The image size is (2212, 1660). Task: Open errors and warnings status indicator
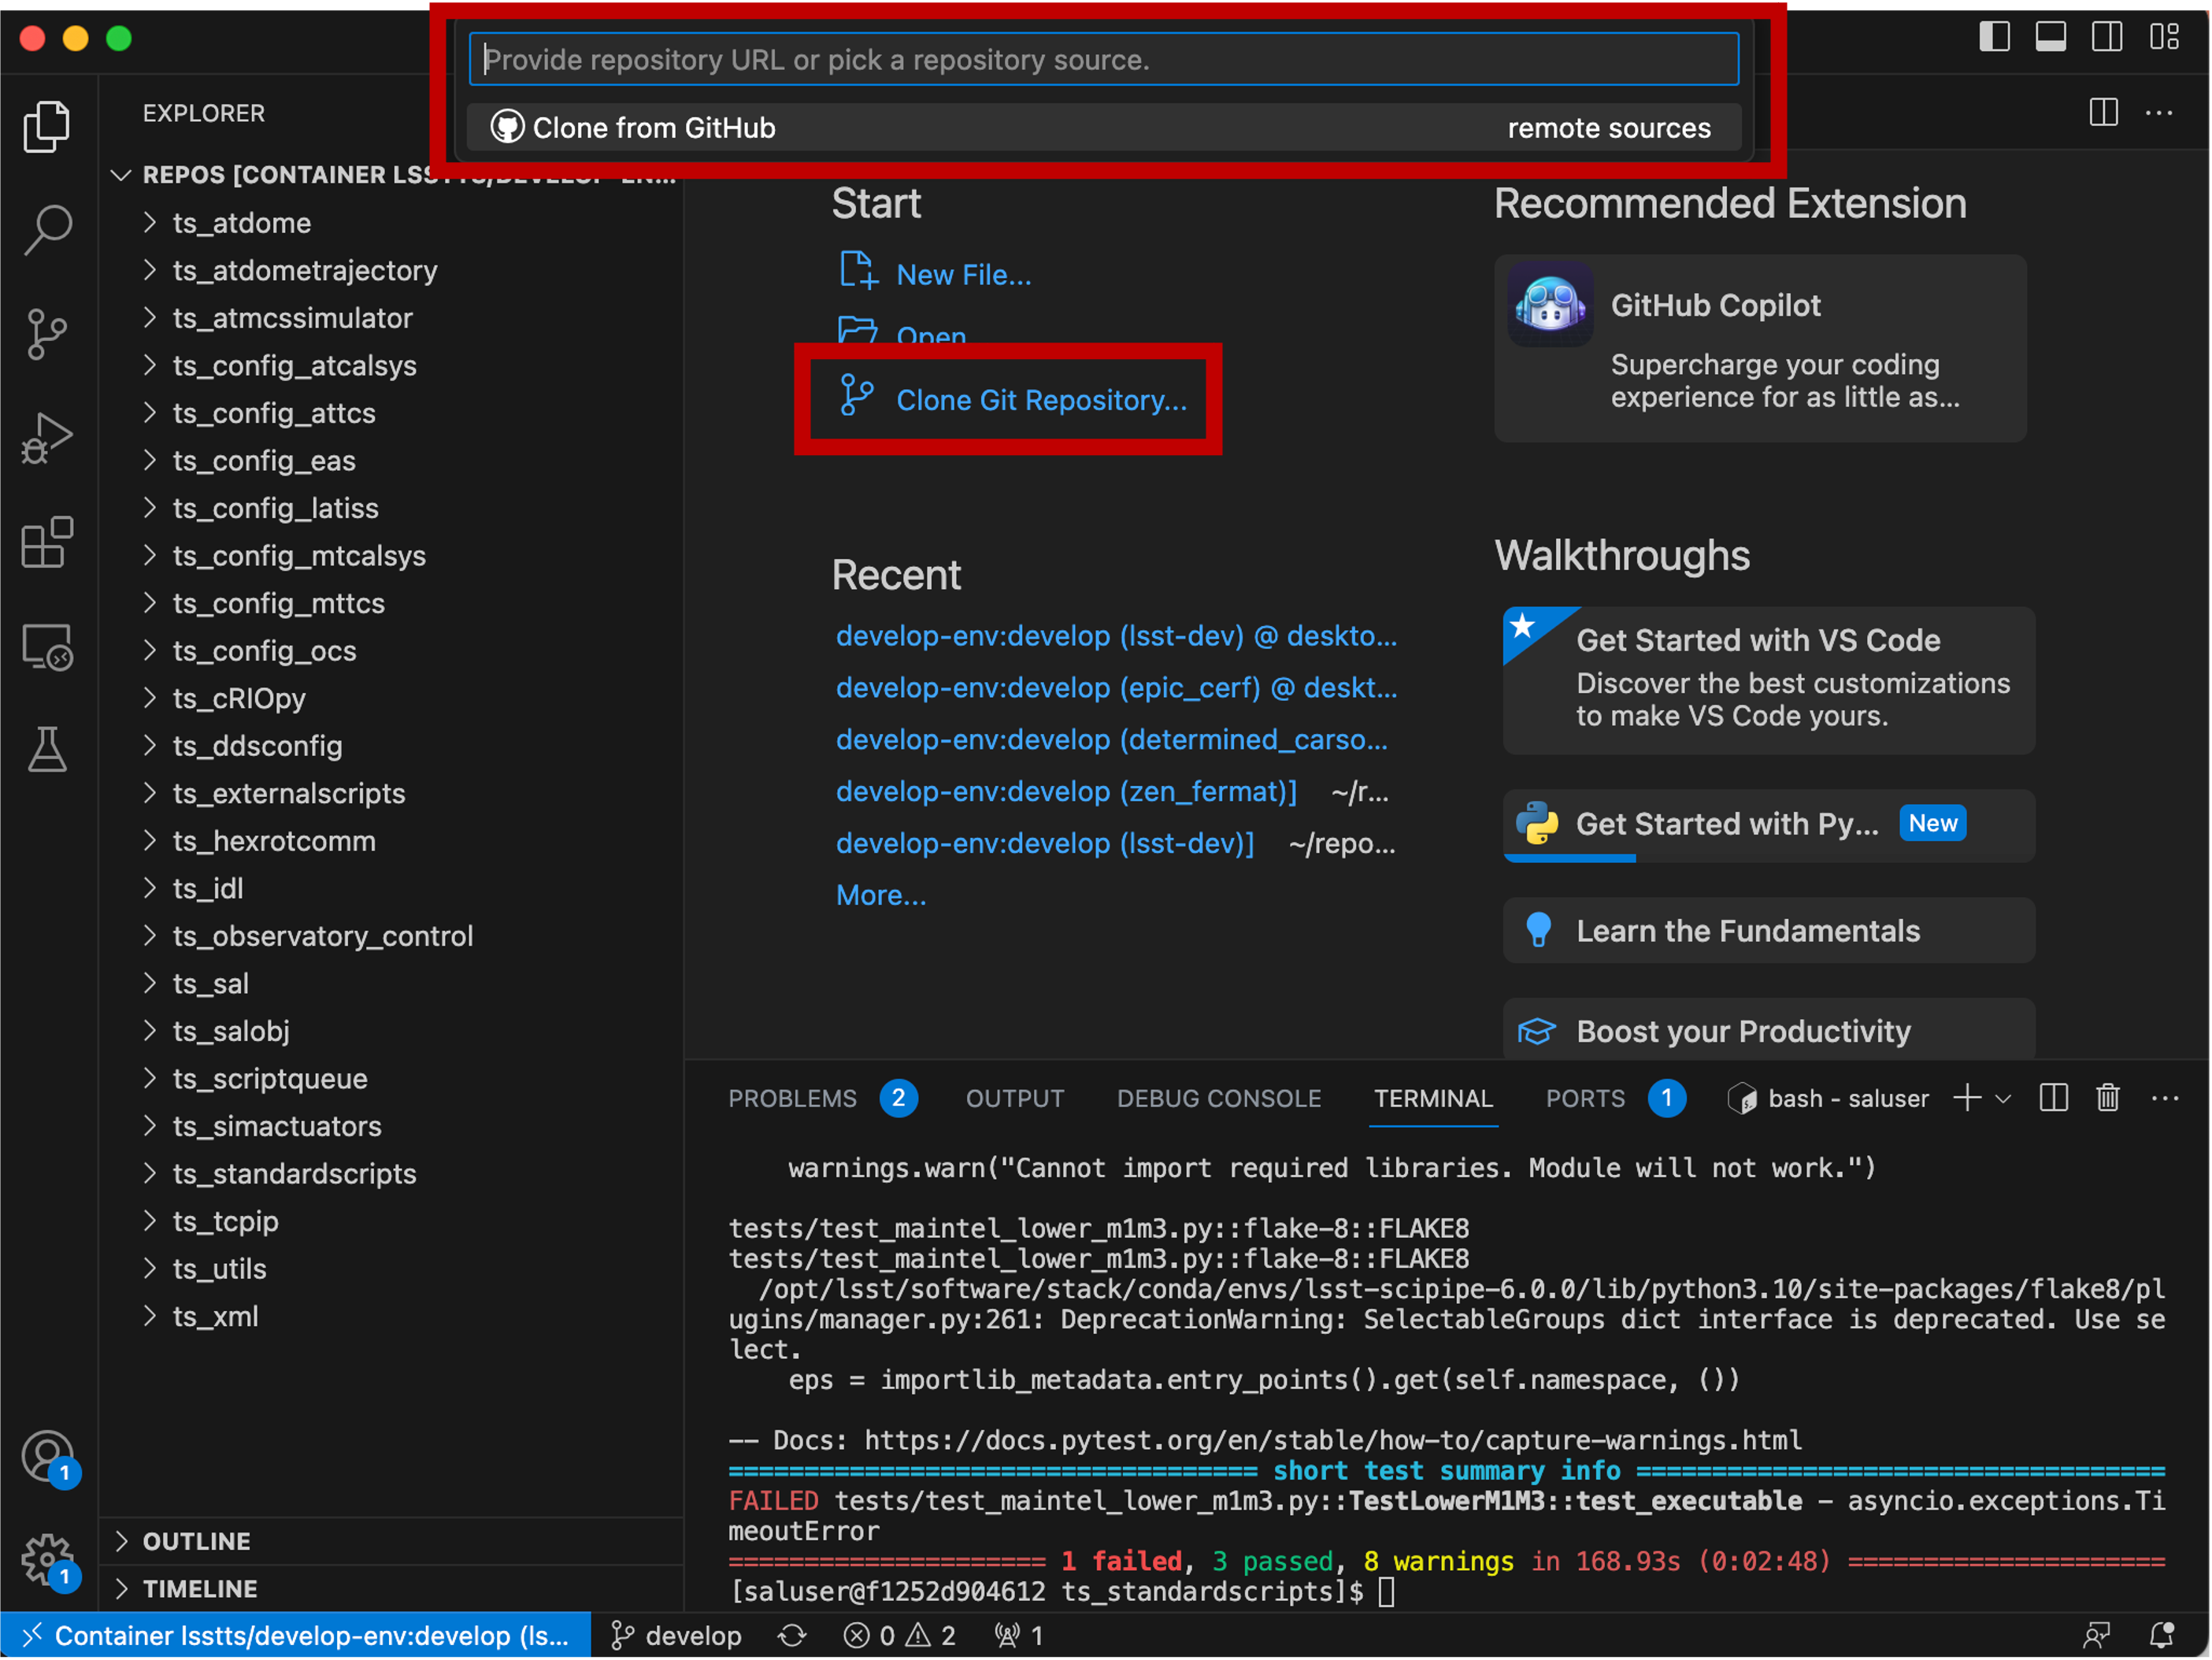click(x=901, y=1637)
